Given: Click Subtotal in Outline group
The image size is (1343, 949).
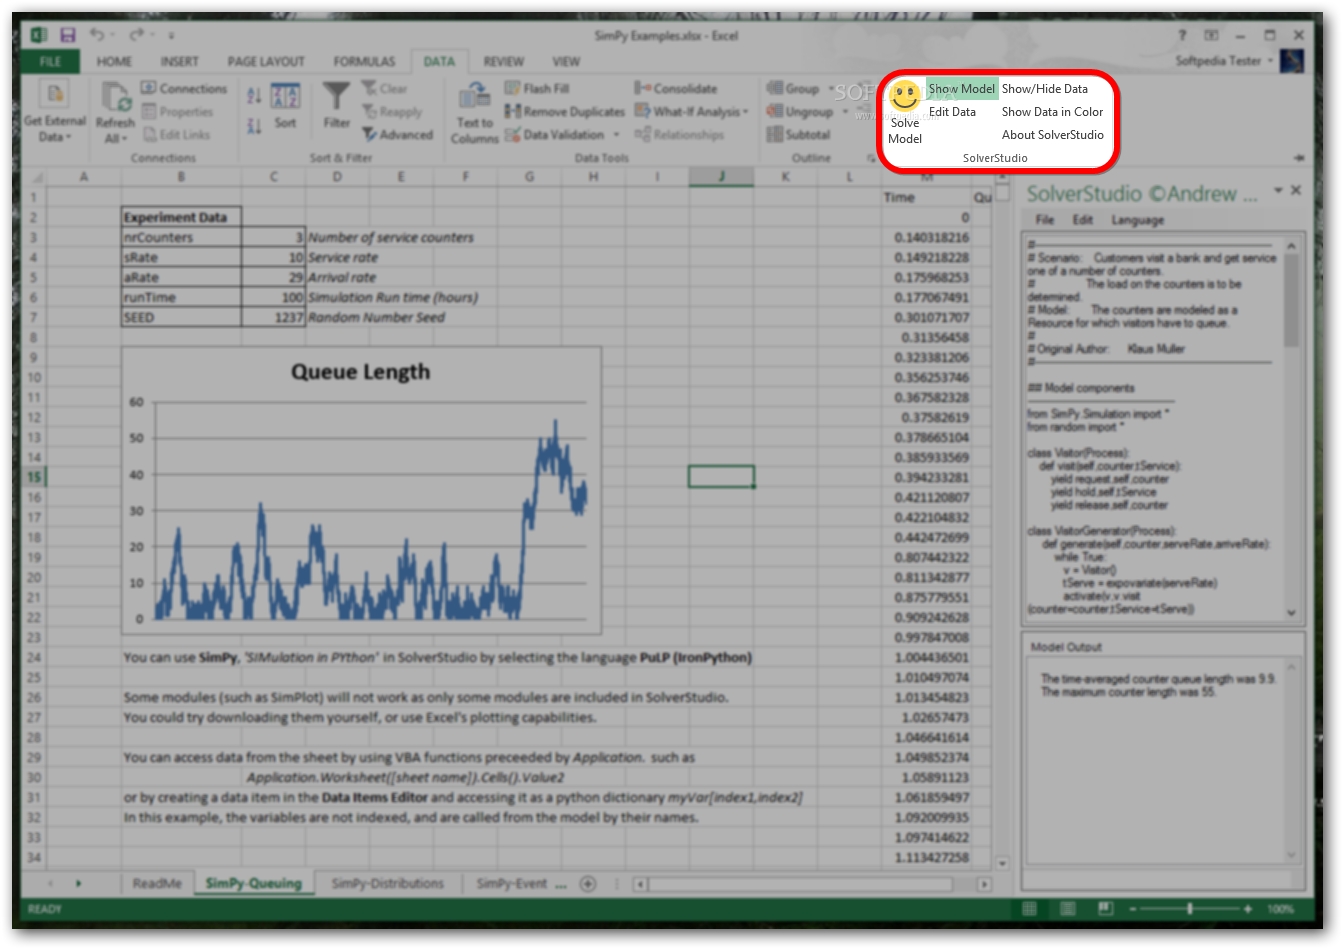Looking at the screenshot, I should pos(799,134).
